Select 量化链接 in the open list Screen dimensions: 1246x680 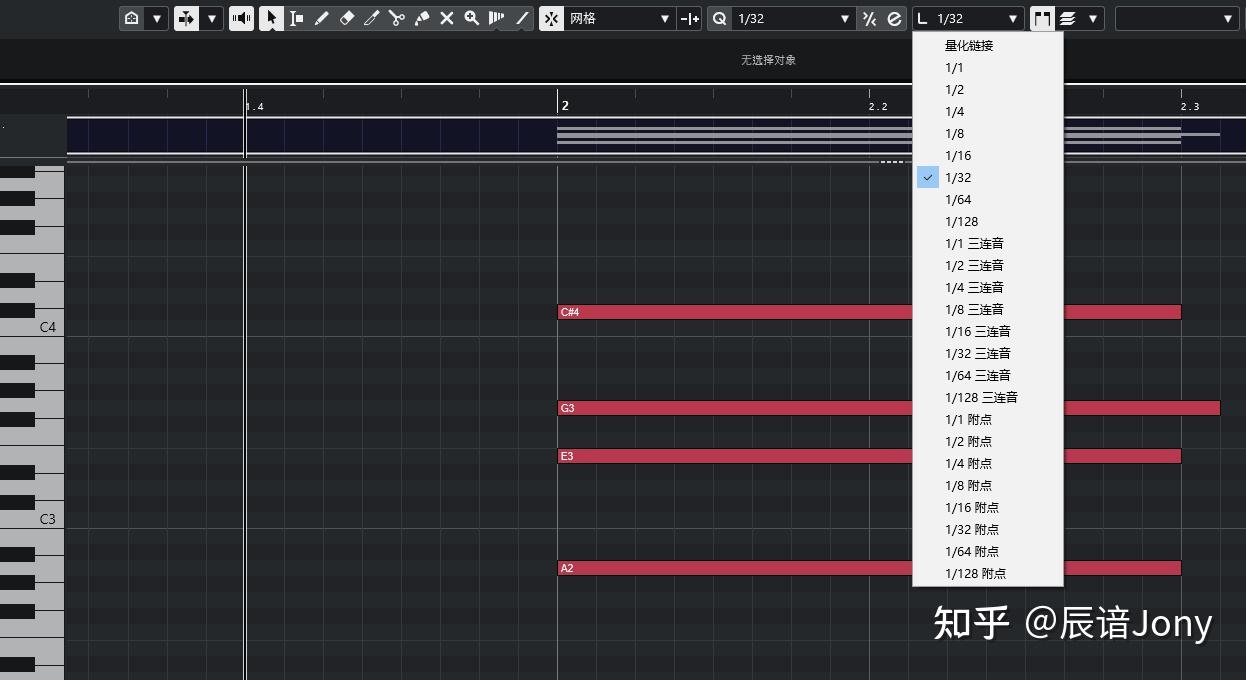967,45
